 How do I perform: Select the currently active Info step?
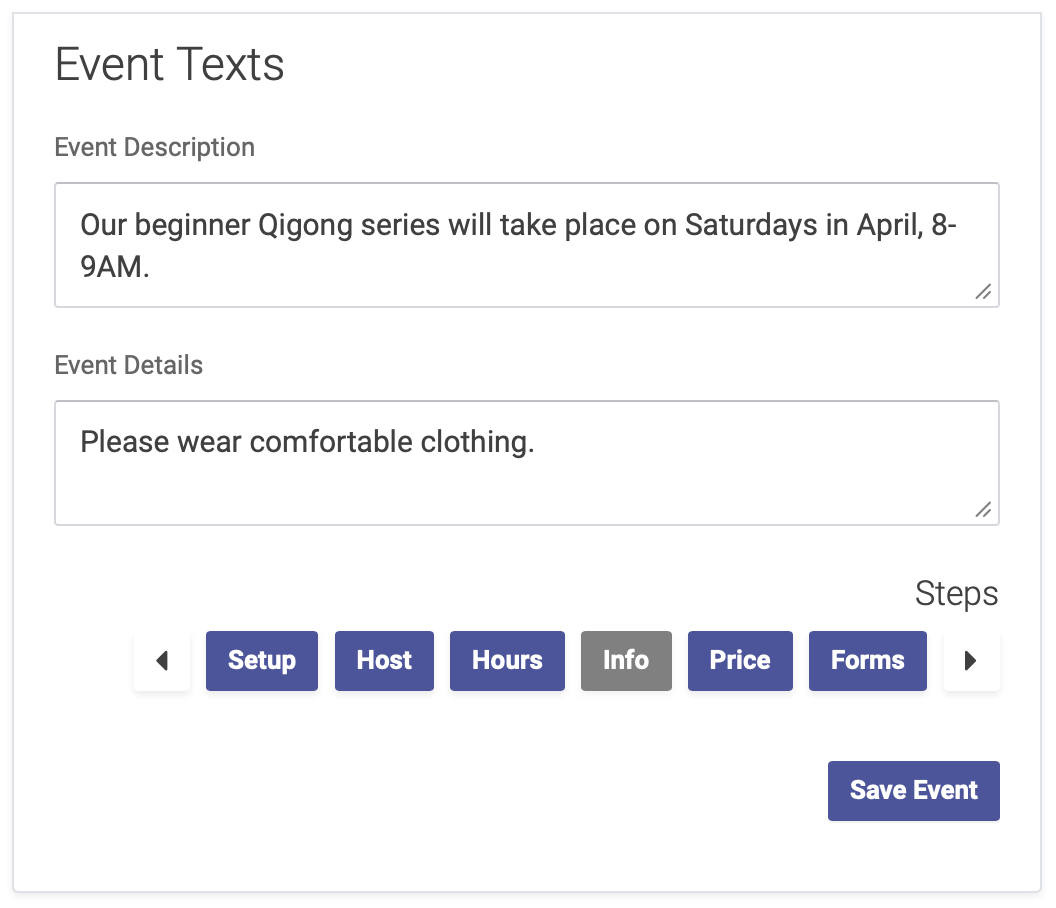[626, 661]
